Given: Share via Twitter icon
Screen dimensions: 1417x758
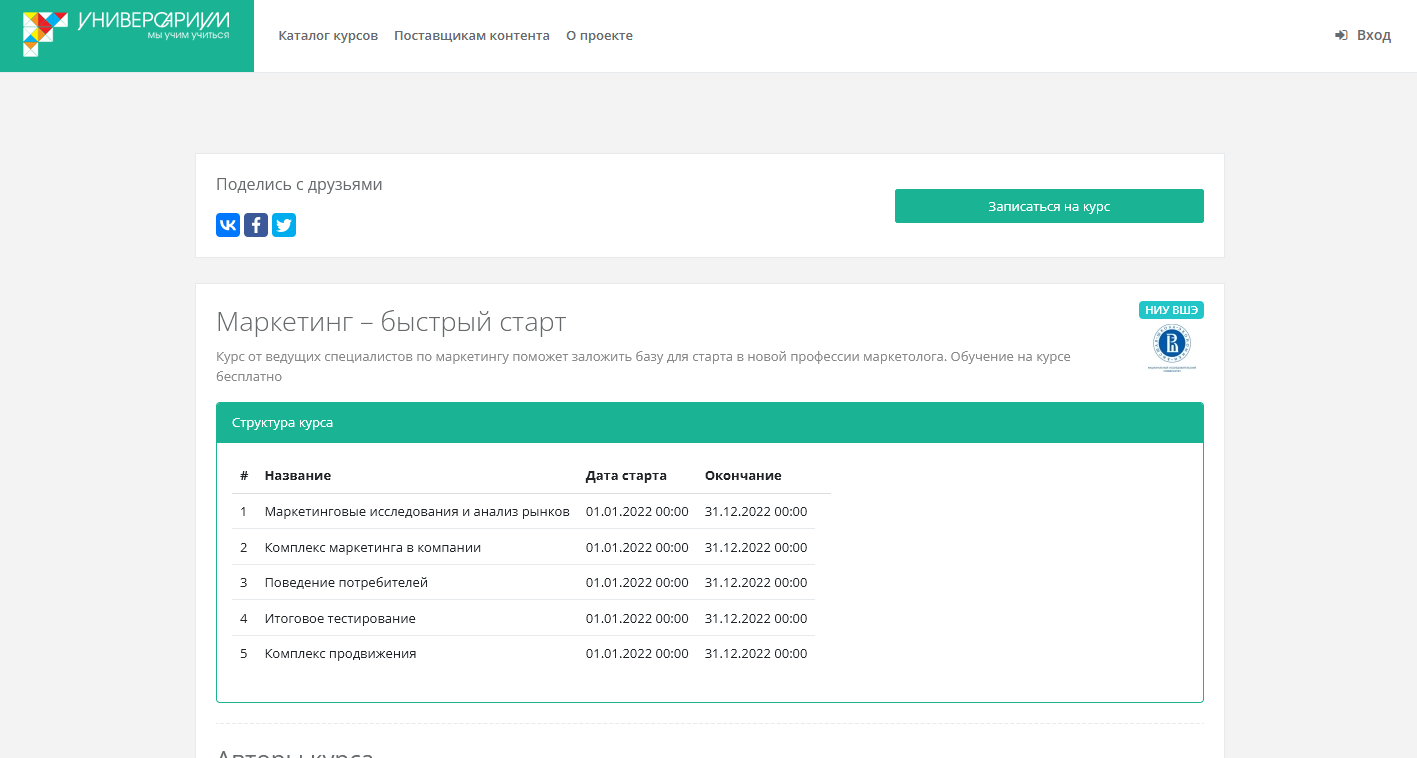Looking at the screenshot, I should tap(284, 225).
